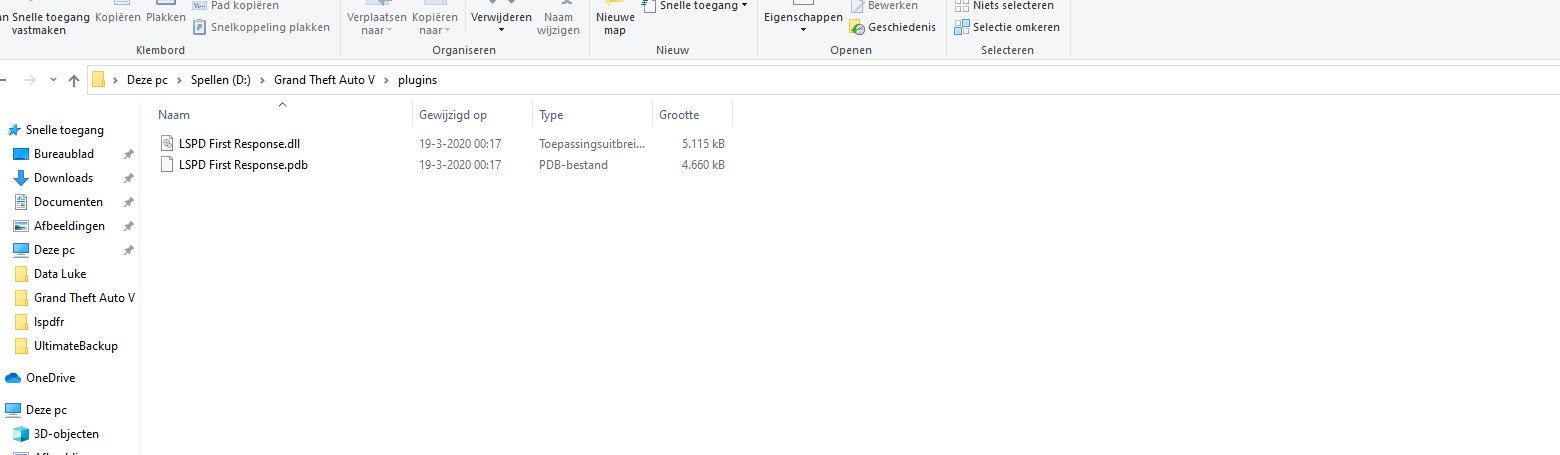Click Selectie omkeren in the ribbon
Viewport: 1560px width, 455px height.
pos(1007,27)
